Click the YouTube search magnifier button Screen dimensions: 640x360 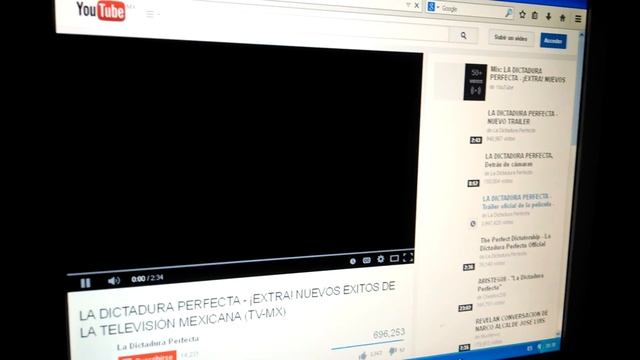pos(463,36)
